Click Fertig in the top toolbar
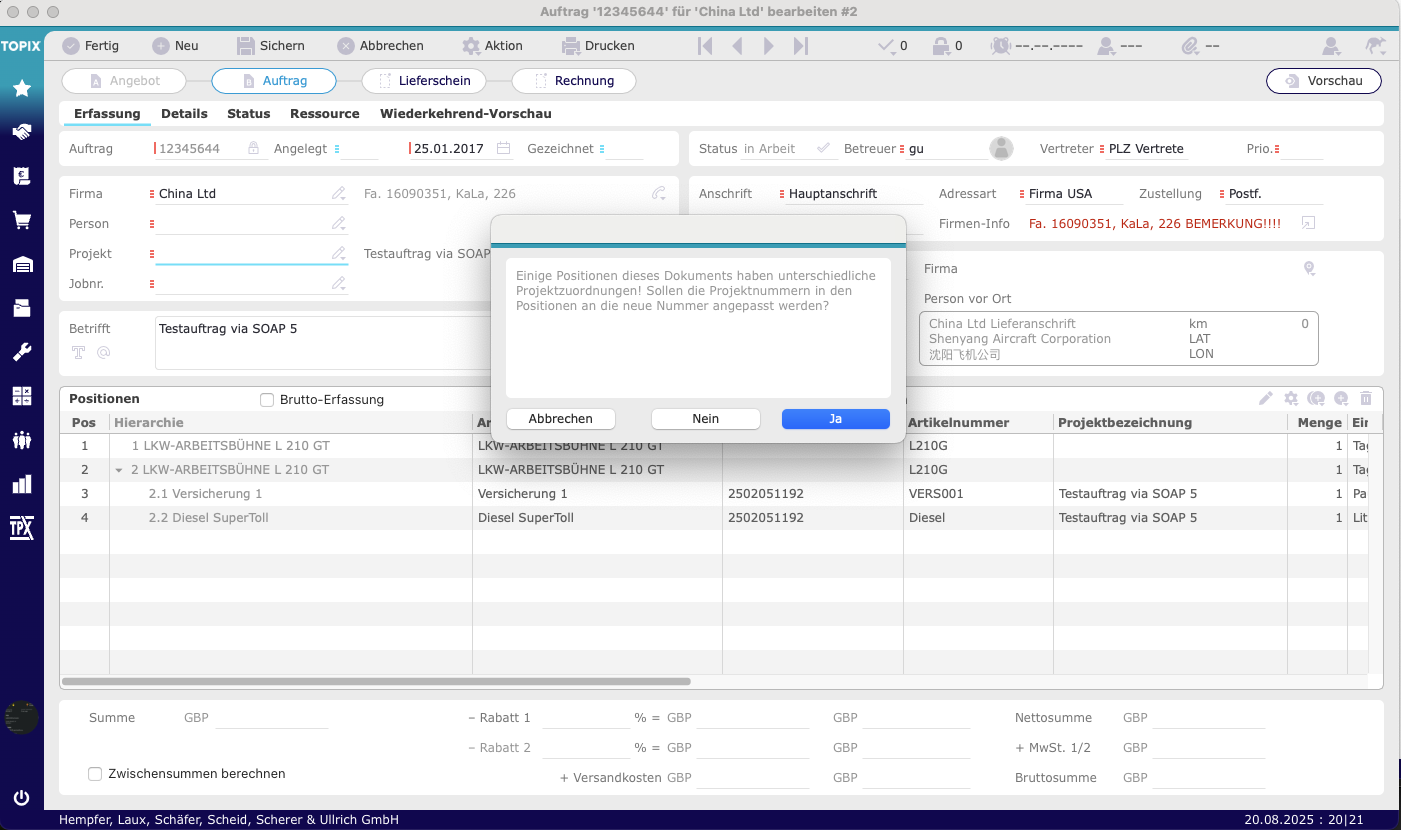Image resolution: width=1401 pixels, height=830 pixels. coord(91,46)
